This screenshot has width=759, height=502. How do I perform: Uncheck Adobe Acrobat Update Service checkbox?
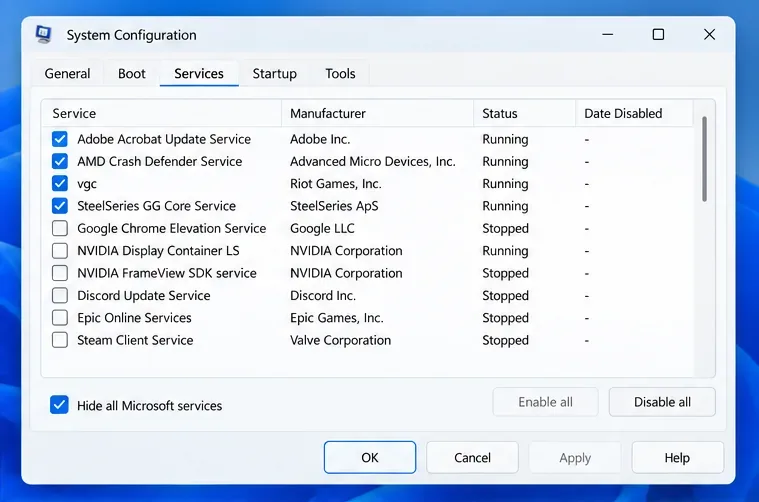[x=60, y=139]
